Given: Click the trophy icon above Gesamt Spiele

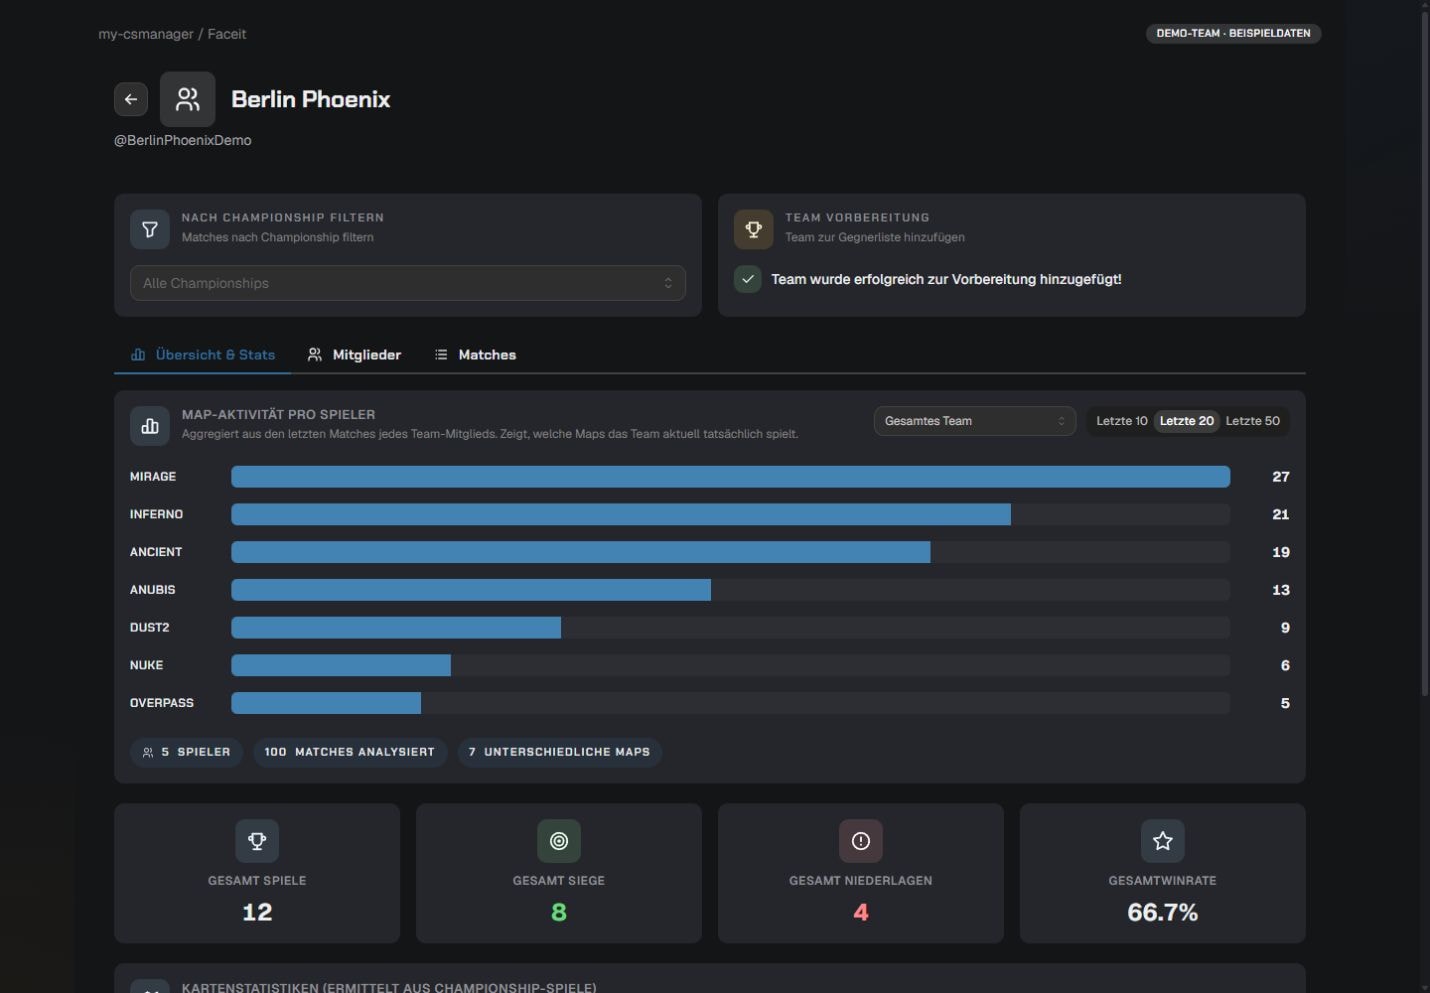Looking at the screenshot, I should (x=257, y=841).
